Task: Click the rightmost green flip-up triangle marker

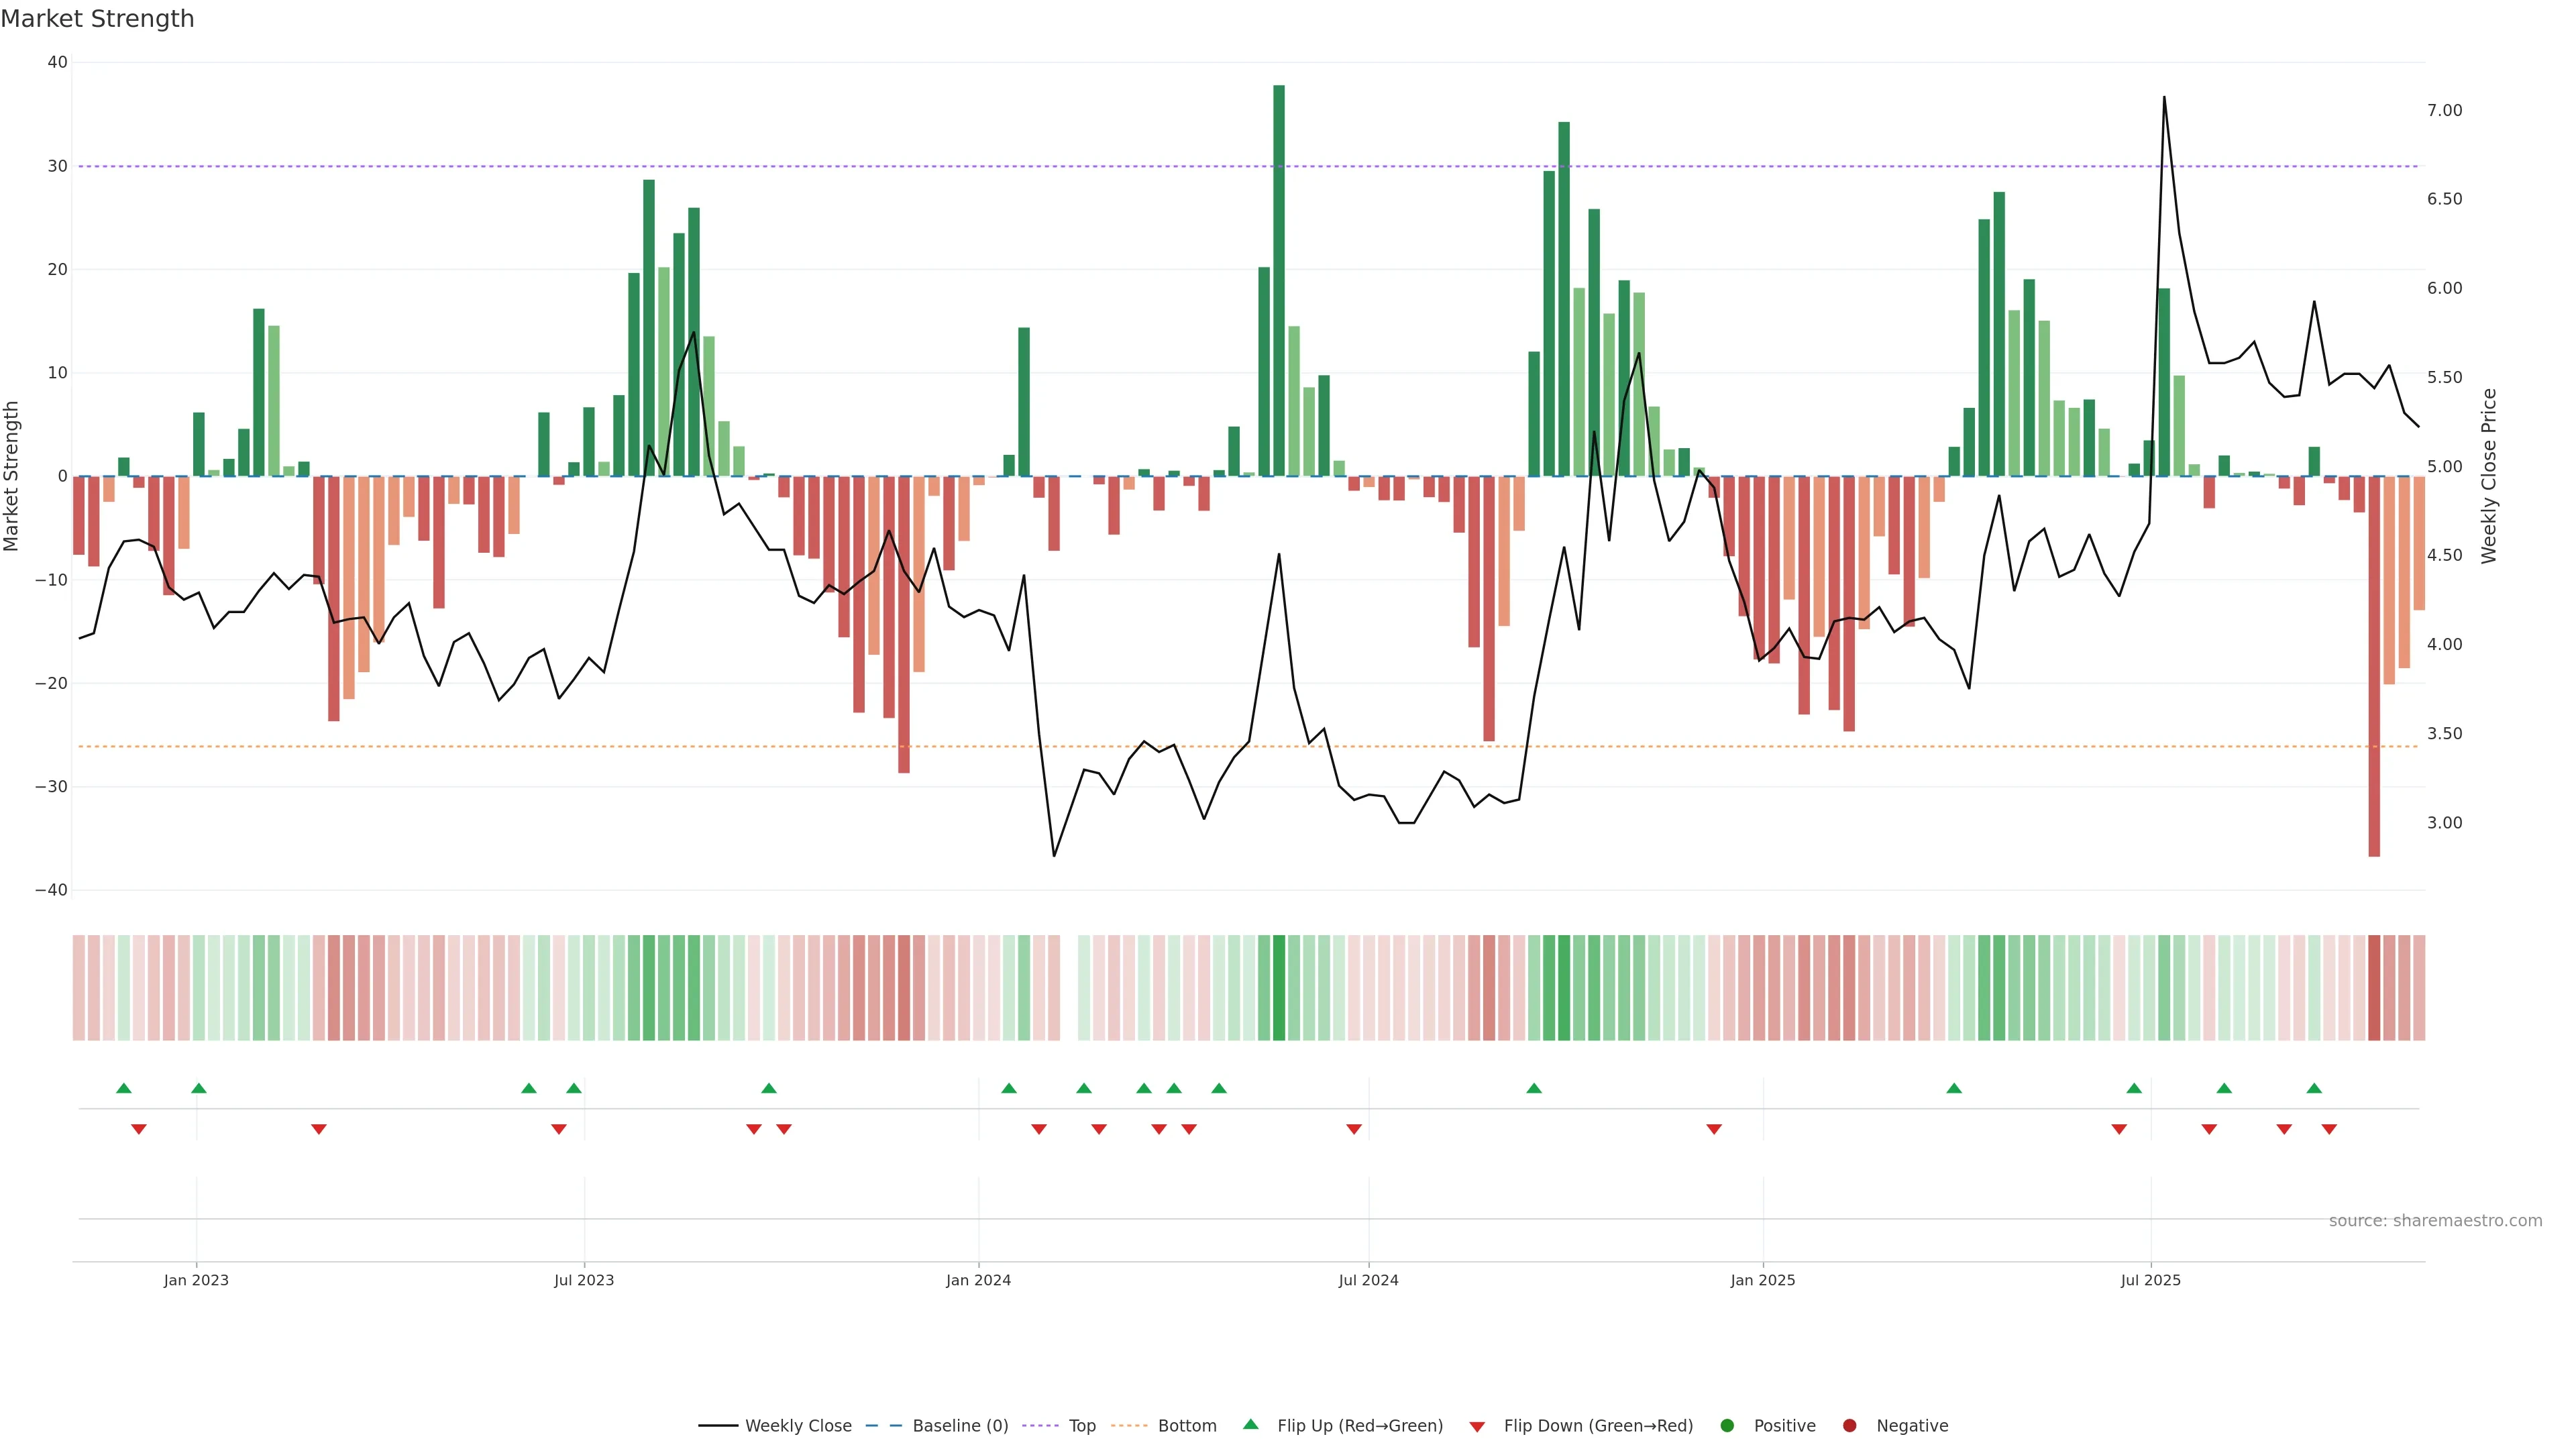Action: 2314,1088
